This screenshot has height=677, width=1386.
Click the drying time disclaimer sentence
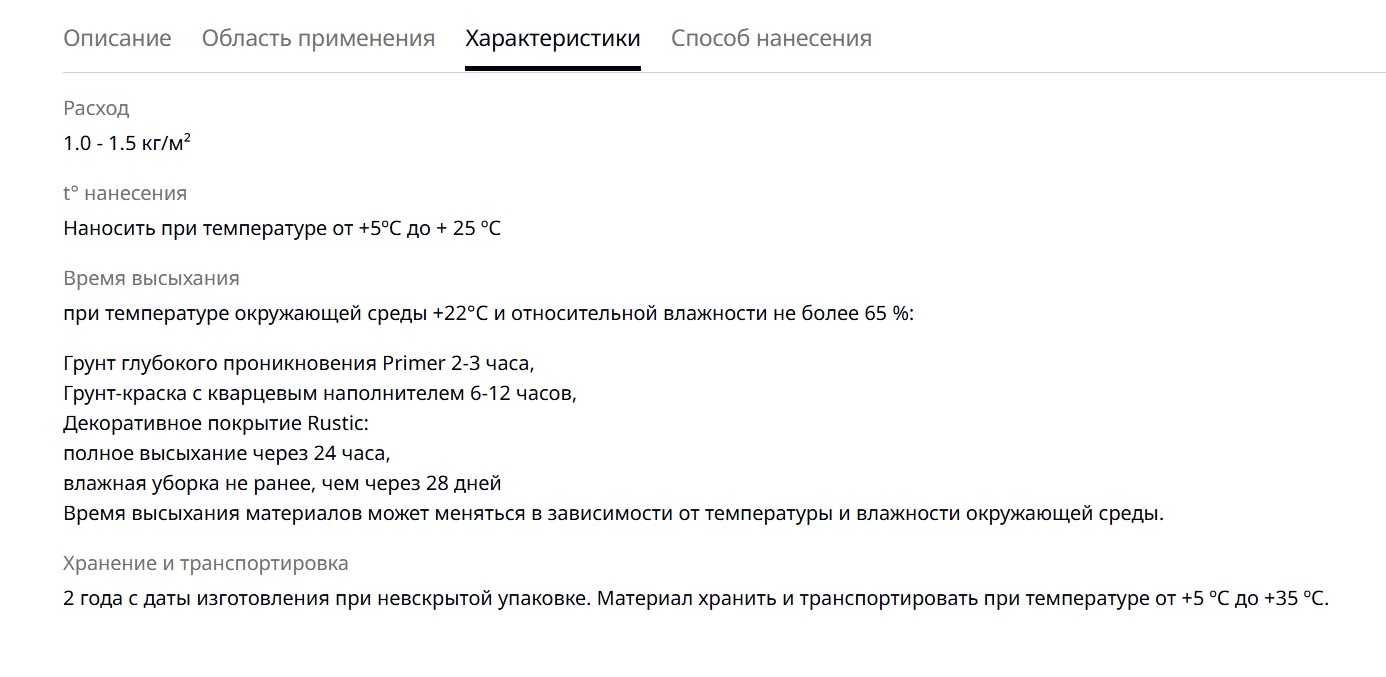pos(614,514)
